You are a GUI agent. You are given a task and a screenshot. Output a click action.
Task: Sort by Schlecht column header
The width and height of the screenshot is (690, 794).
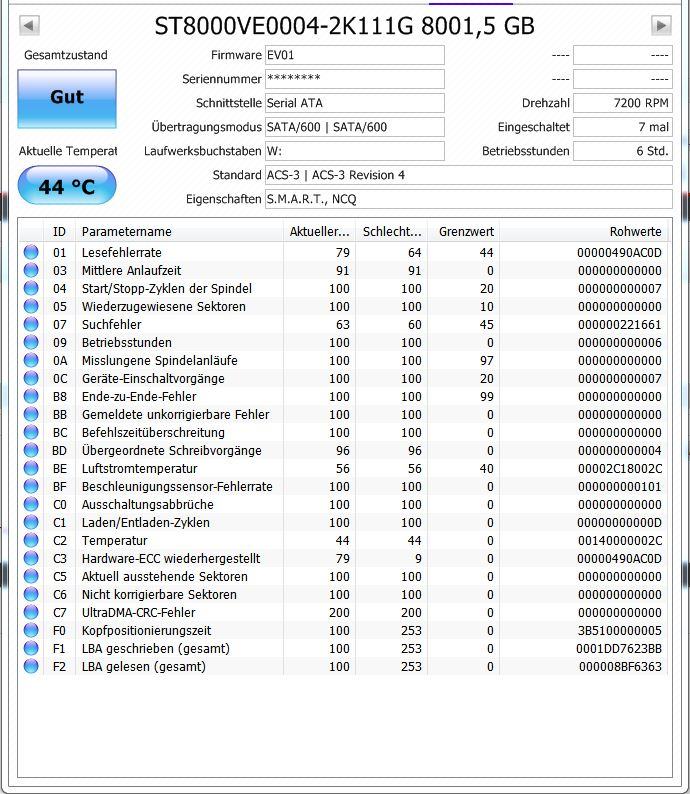click(392, 231)
